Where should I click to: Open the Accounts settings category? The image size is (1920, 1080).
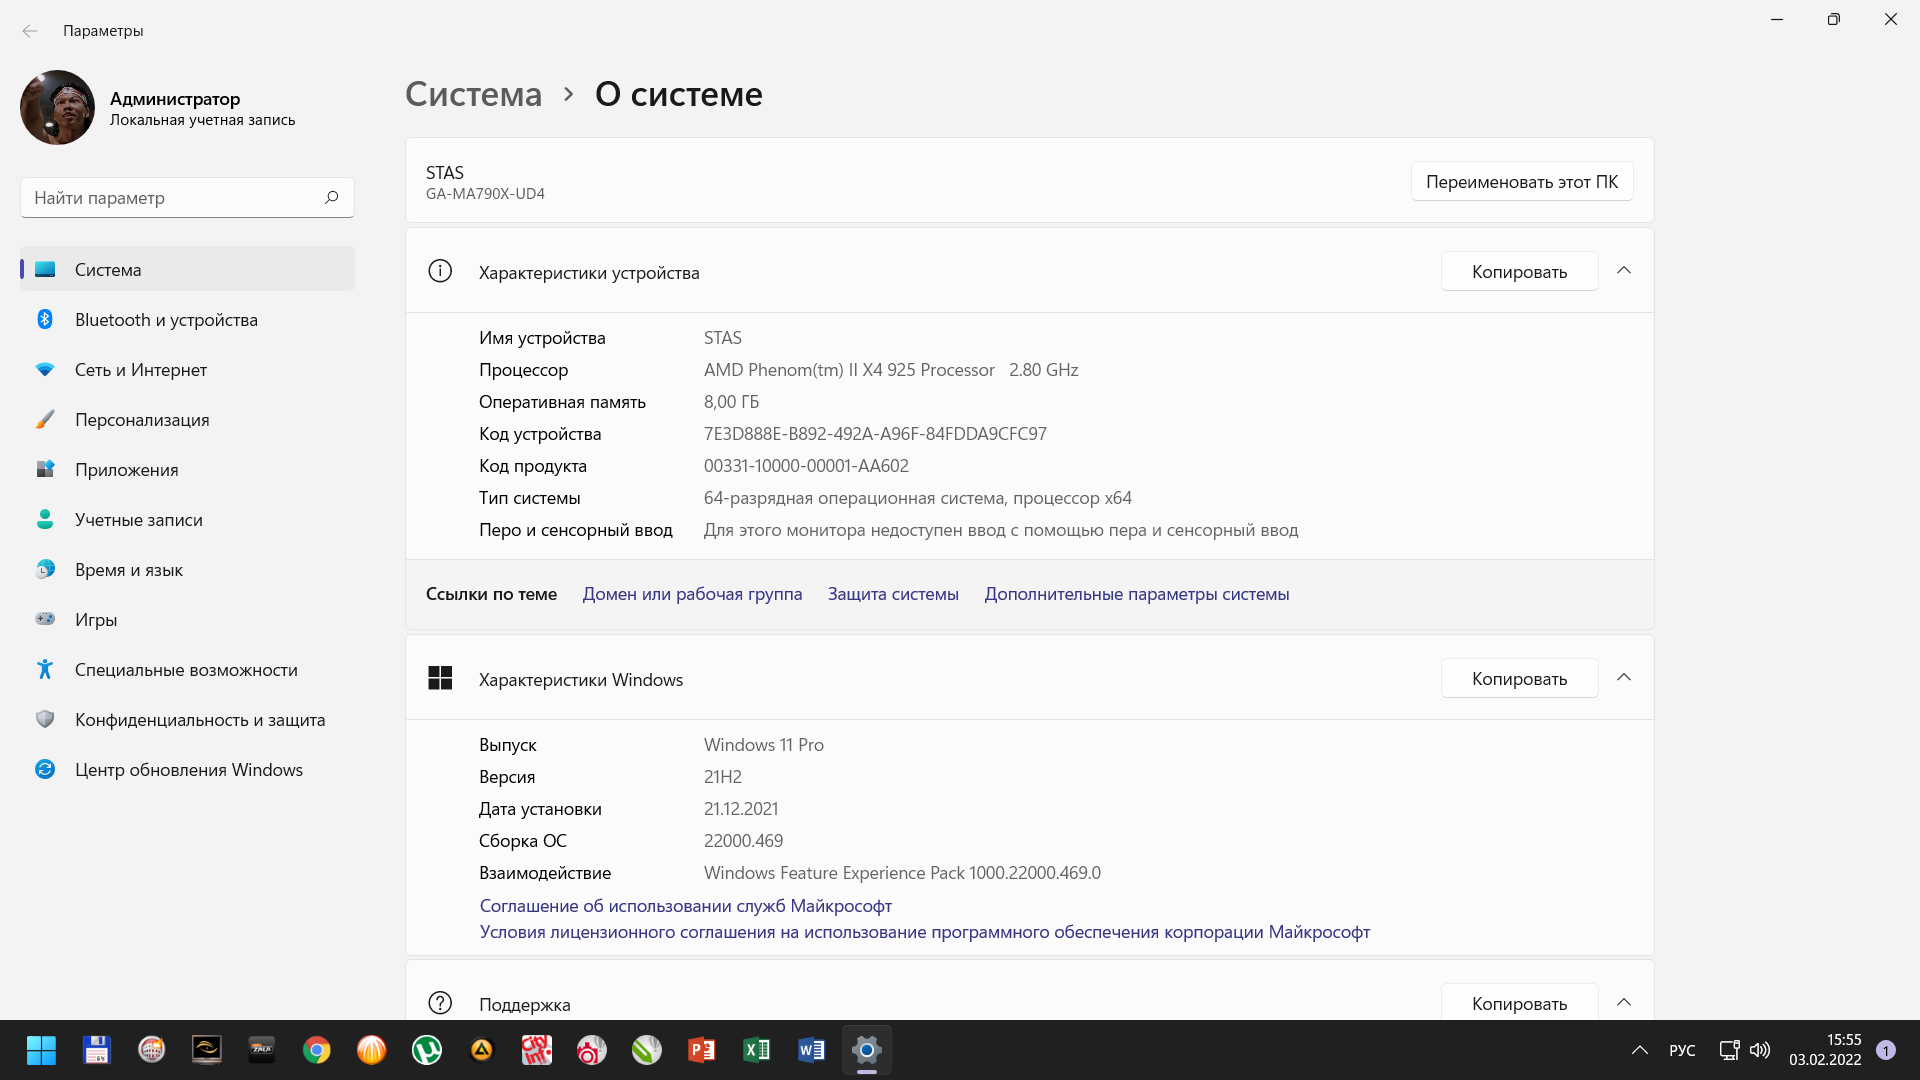click(x=138, y=519)
